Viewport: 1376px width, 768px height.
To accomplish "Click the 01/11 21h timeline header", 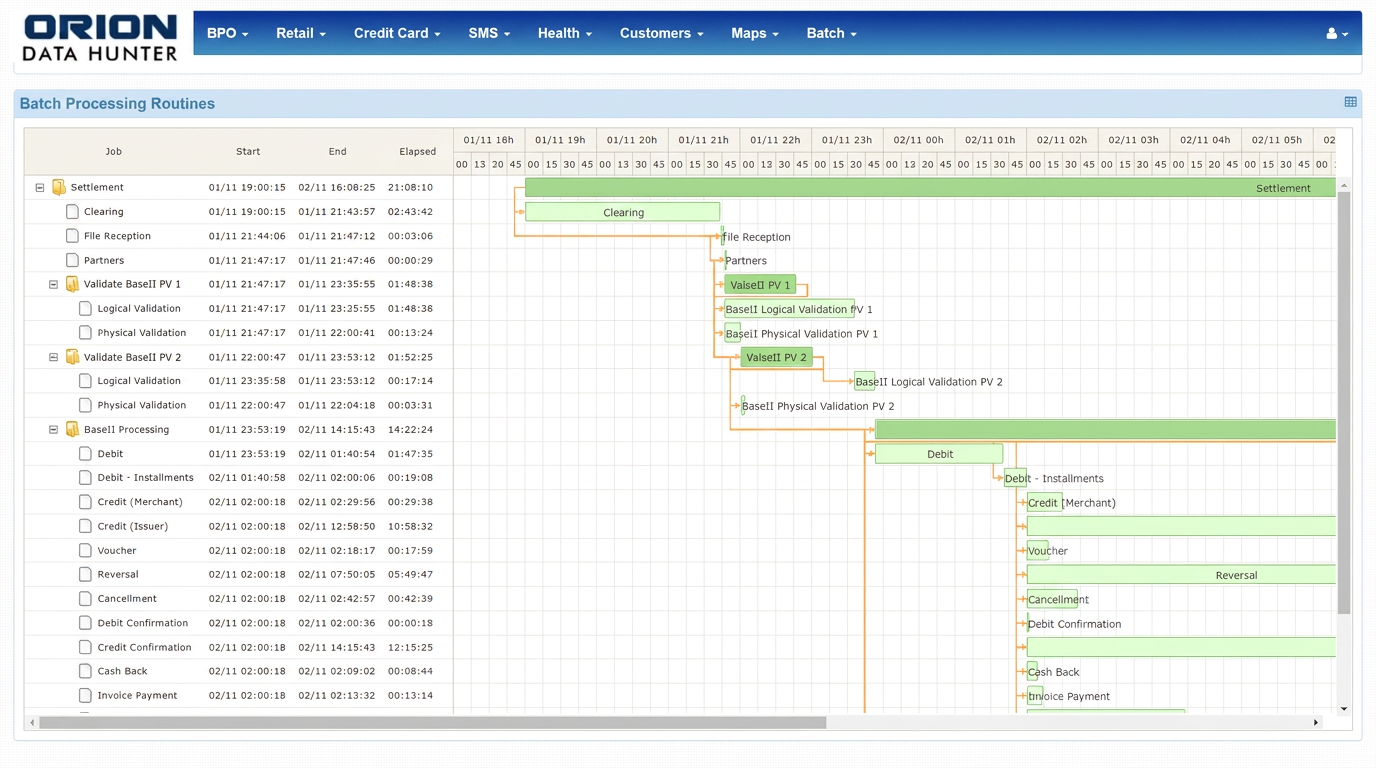I will click(703, 140).
